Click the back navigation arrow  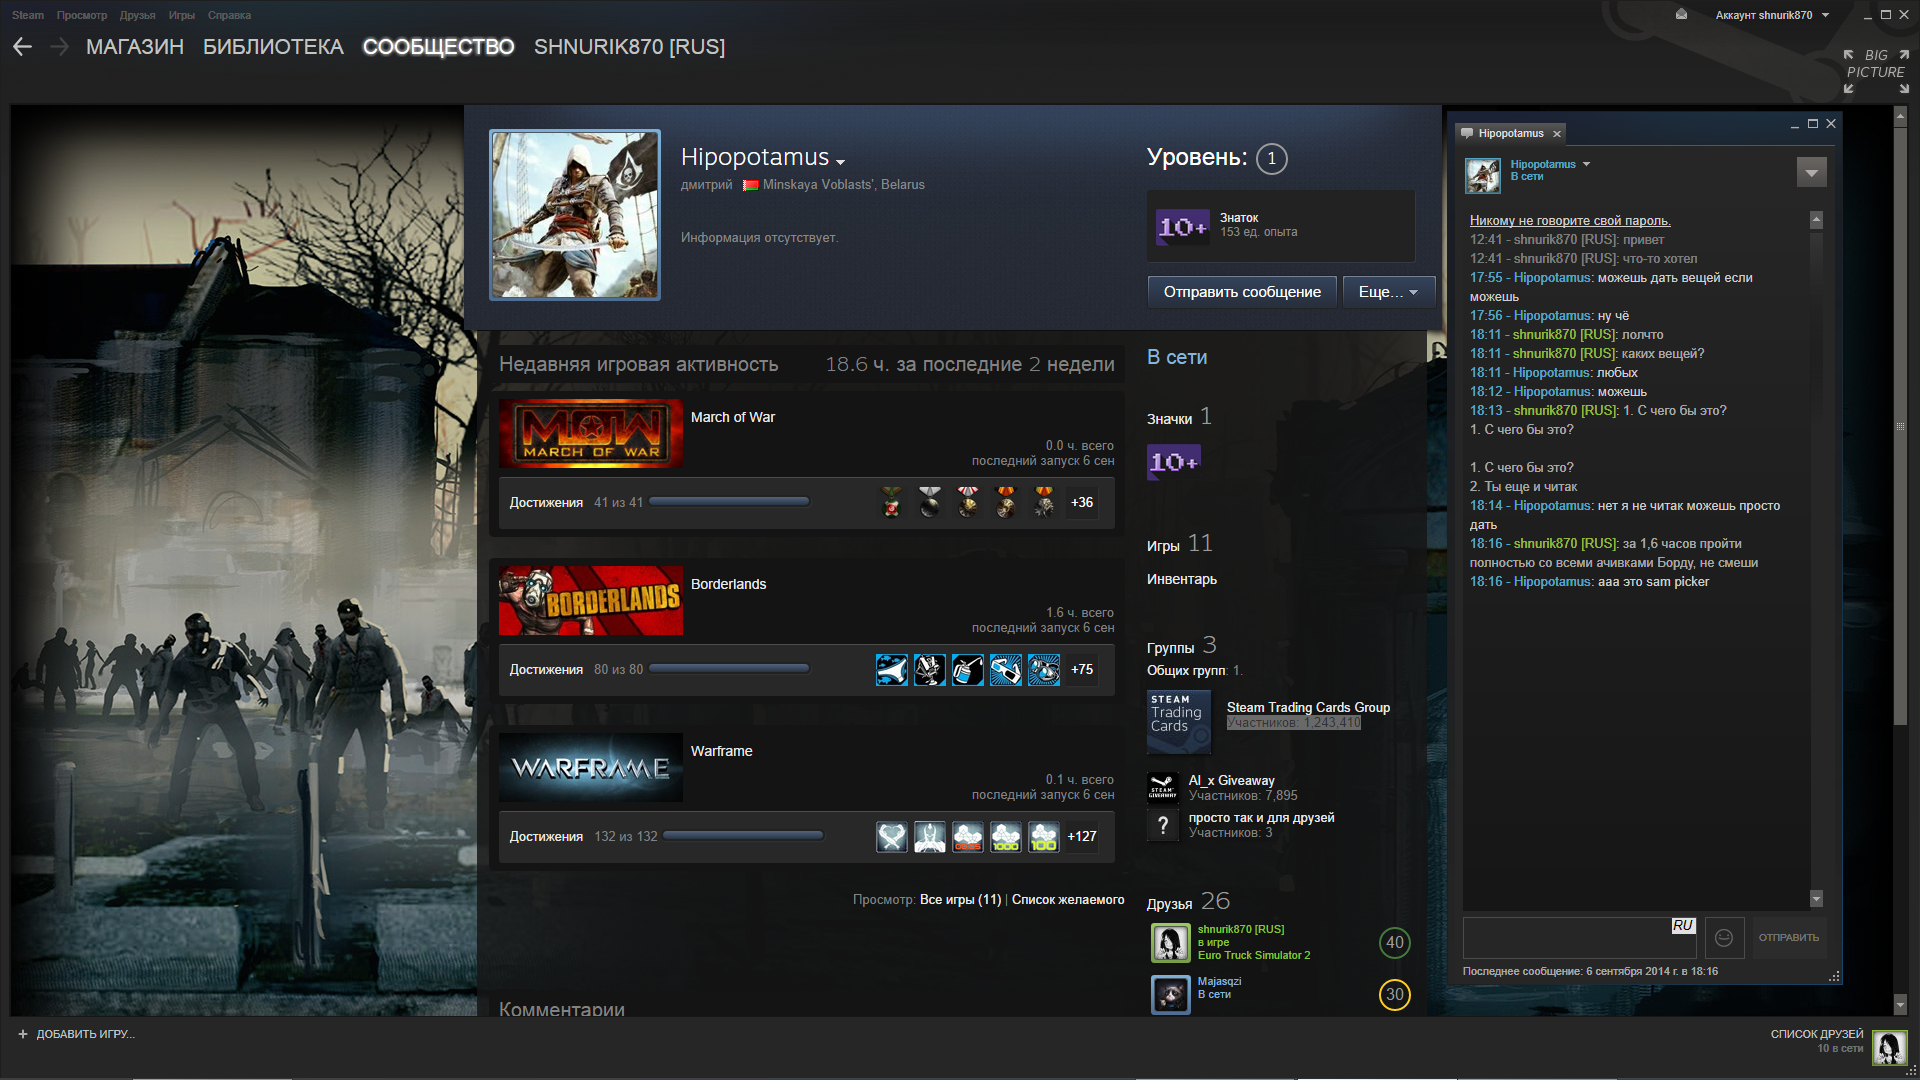23,47
